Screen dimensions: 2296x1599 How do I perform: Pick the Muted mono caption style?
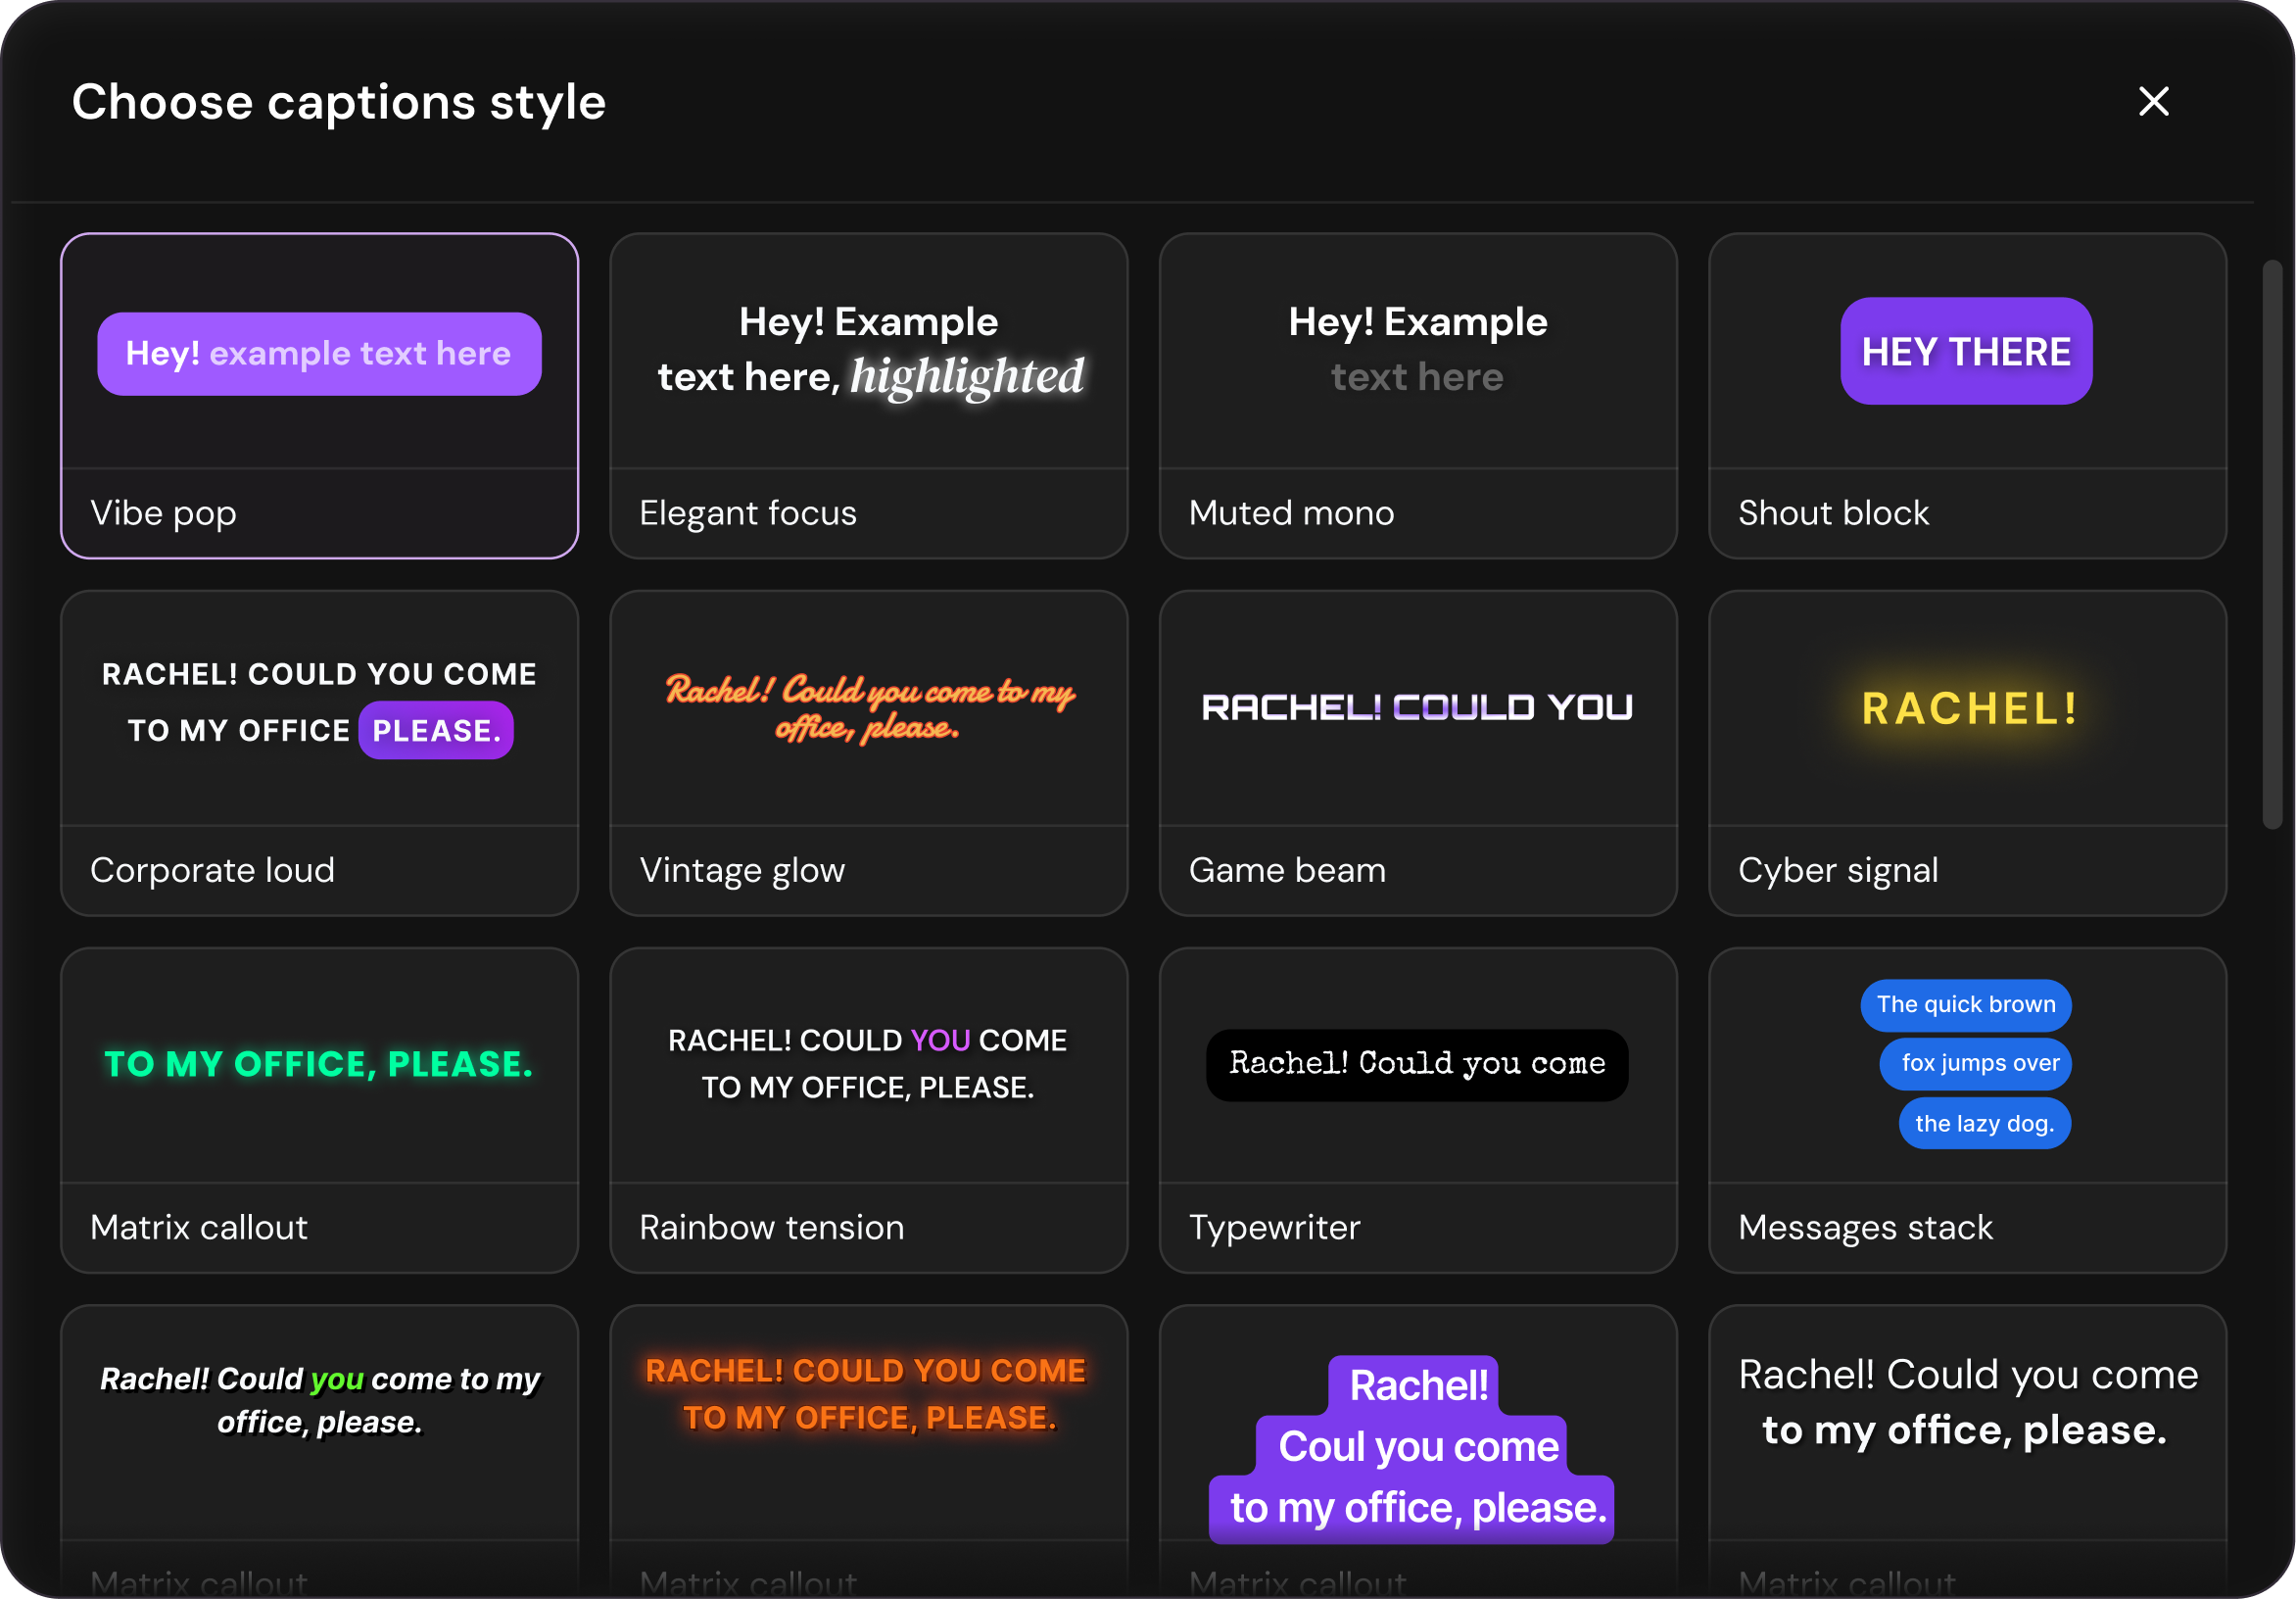tap(1417, 396)
